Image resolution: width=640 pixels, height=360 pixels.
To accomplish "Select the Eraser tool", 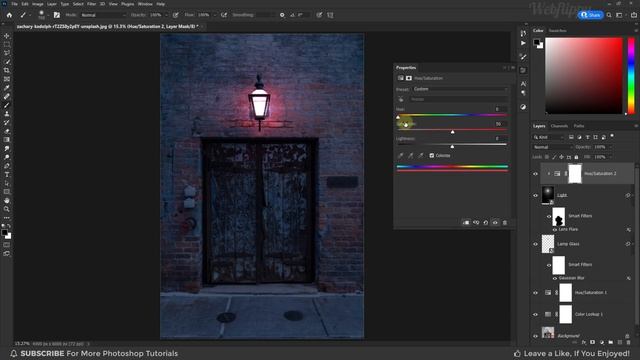I will (7, 131).
